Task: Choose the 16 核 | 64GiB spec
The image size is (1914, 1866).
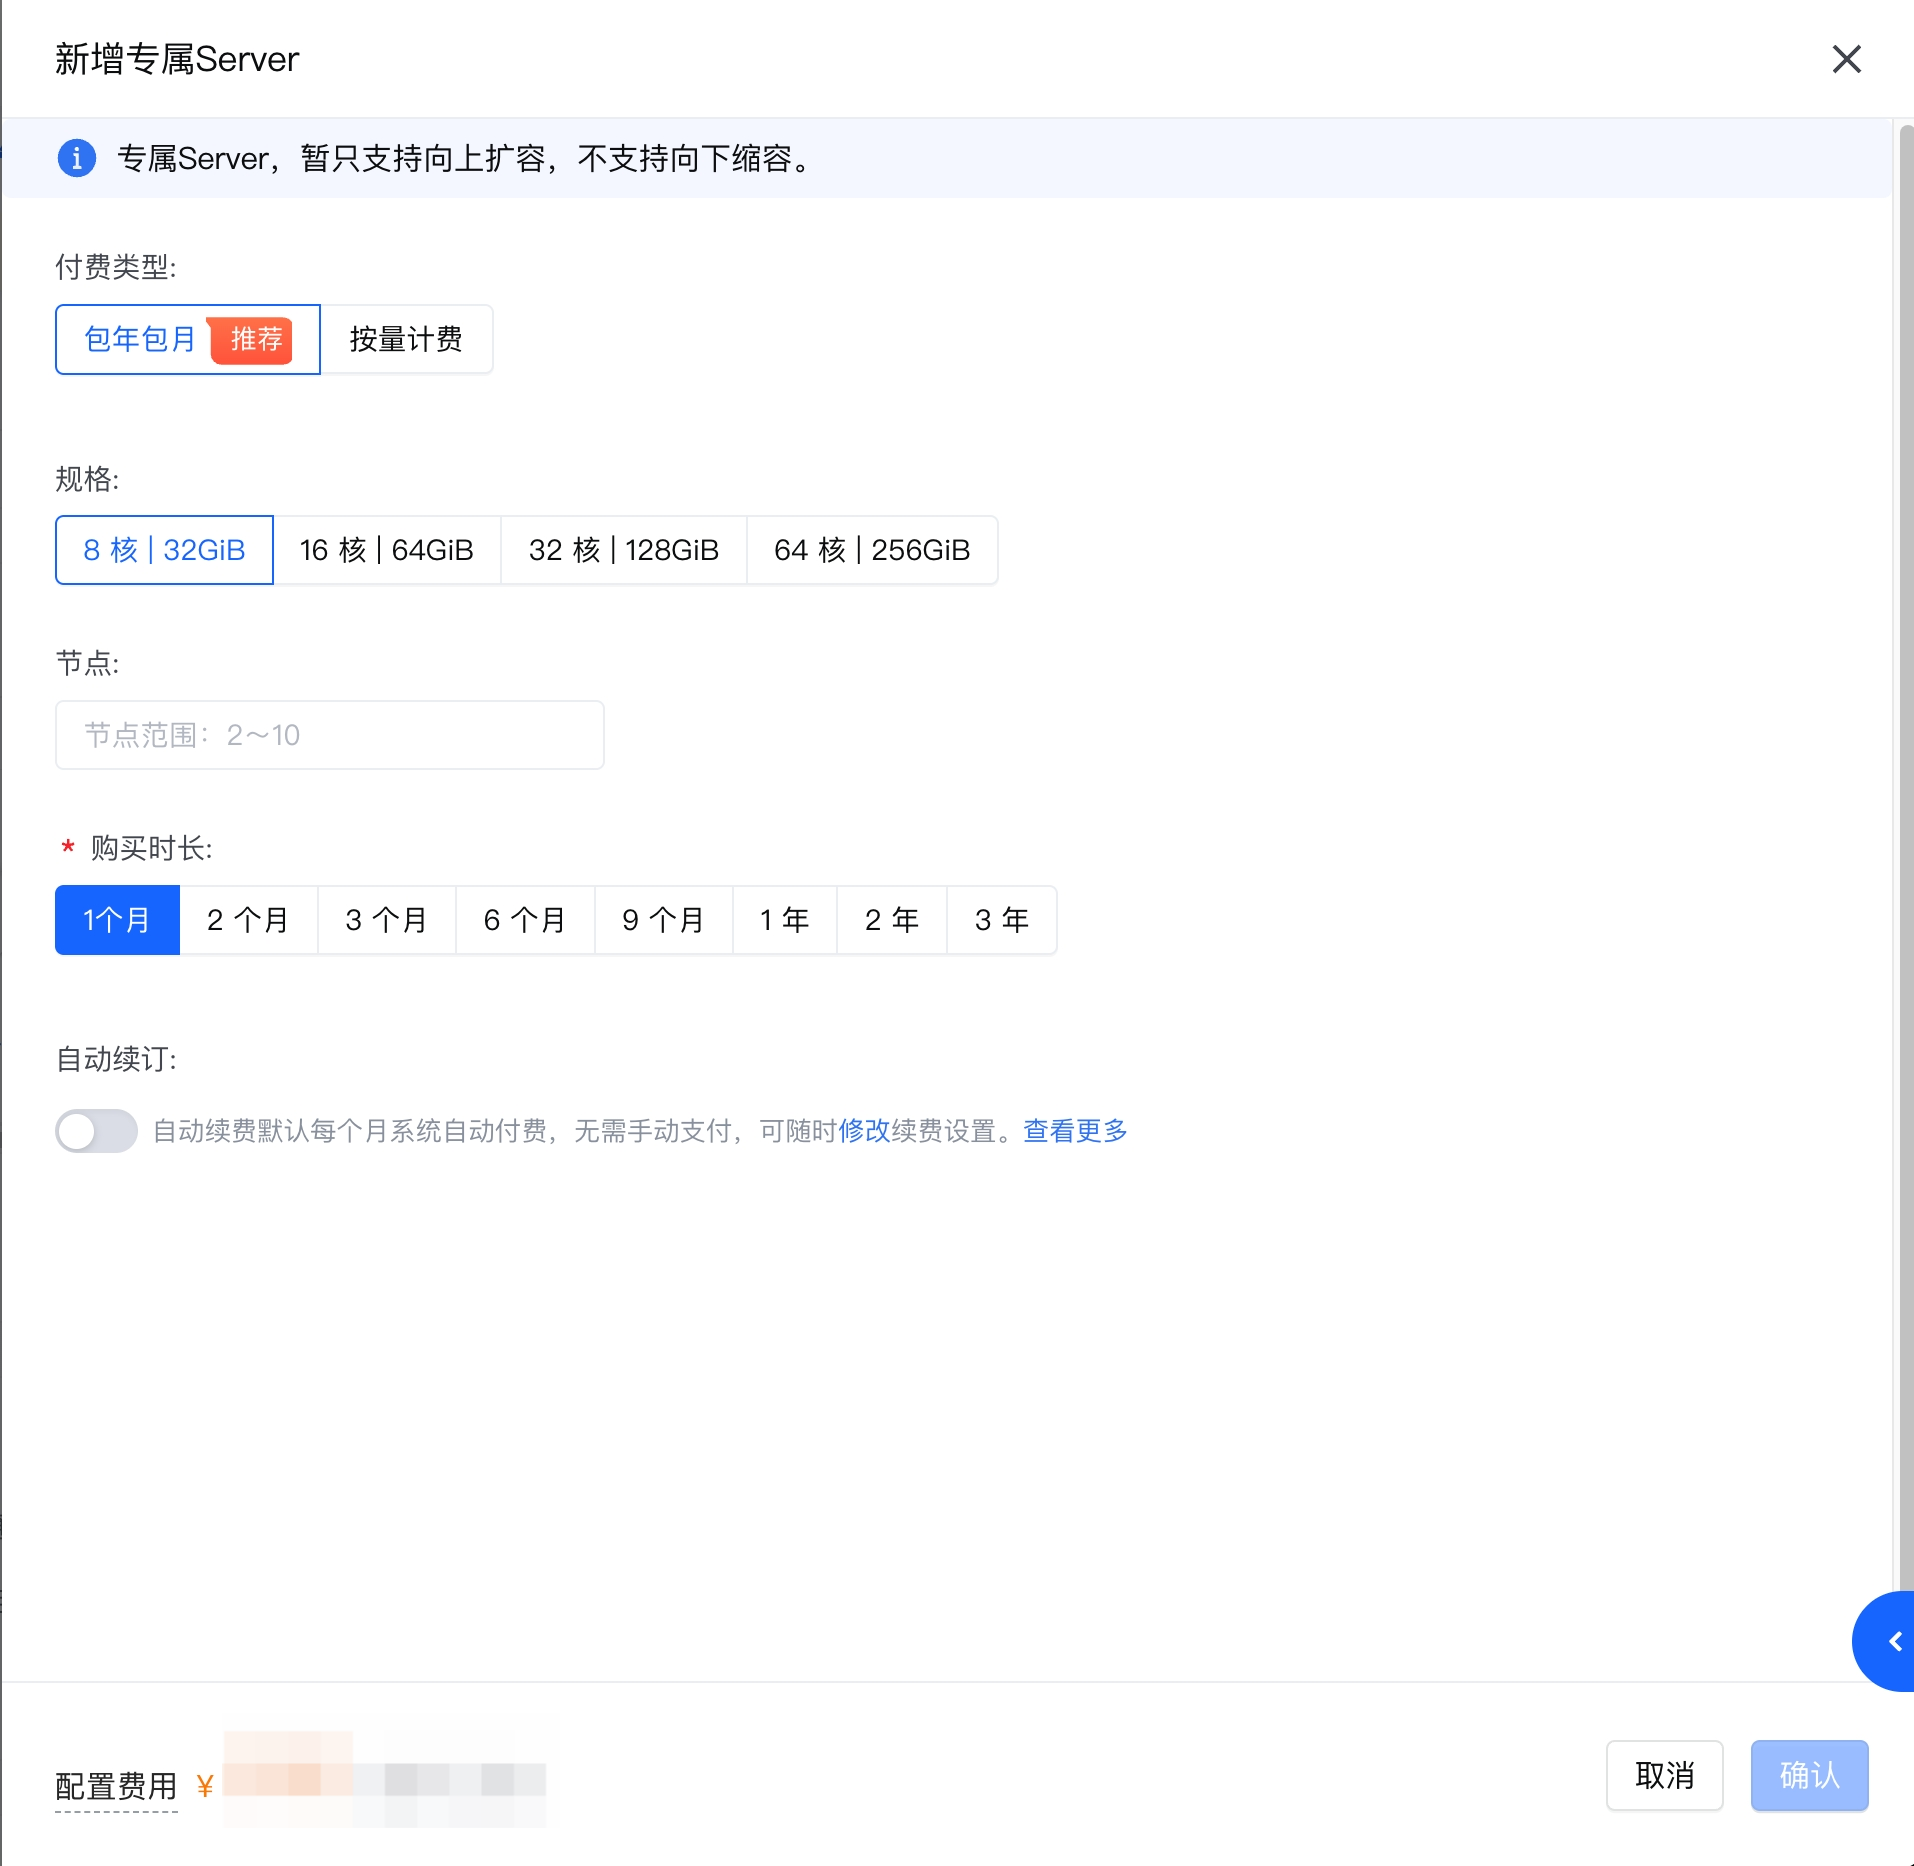Action: click(387, 550)
